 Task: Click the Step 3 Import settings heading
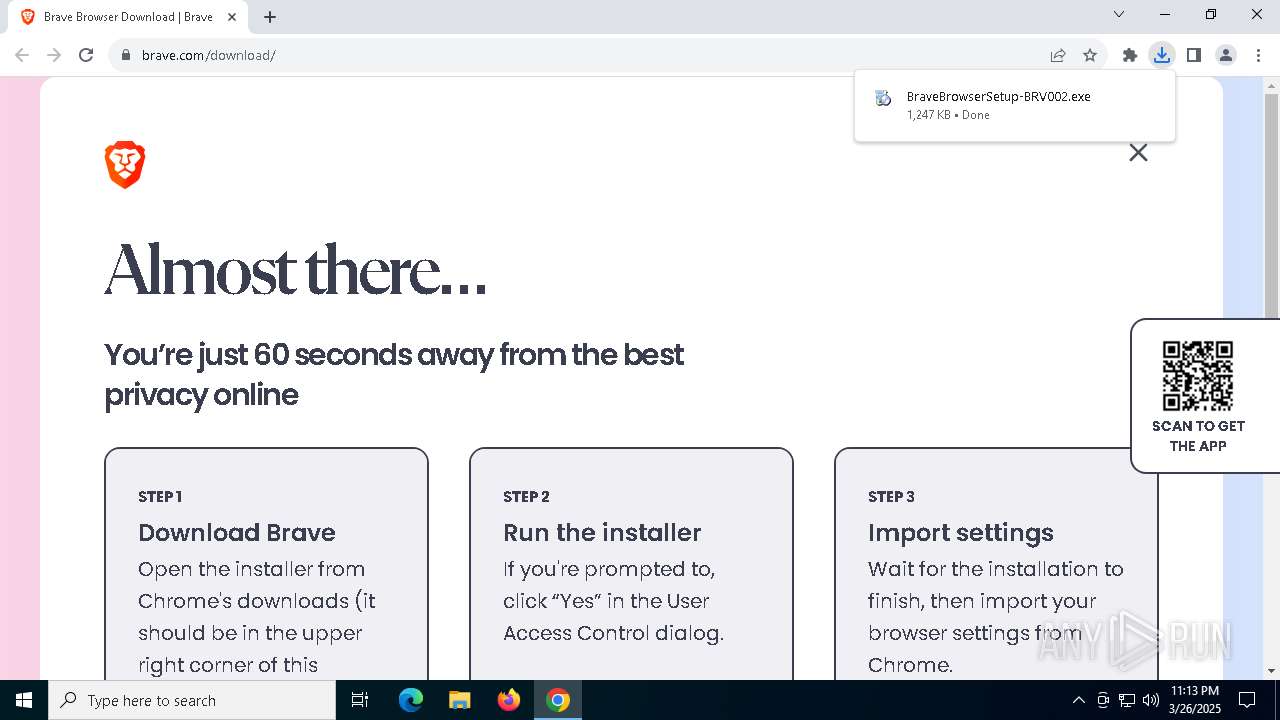961,533
